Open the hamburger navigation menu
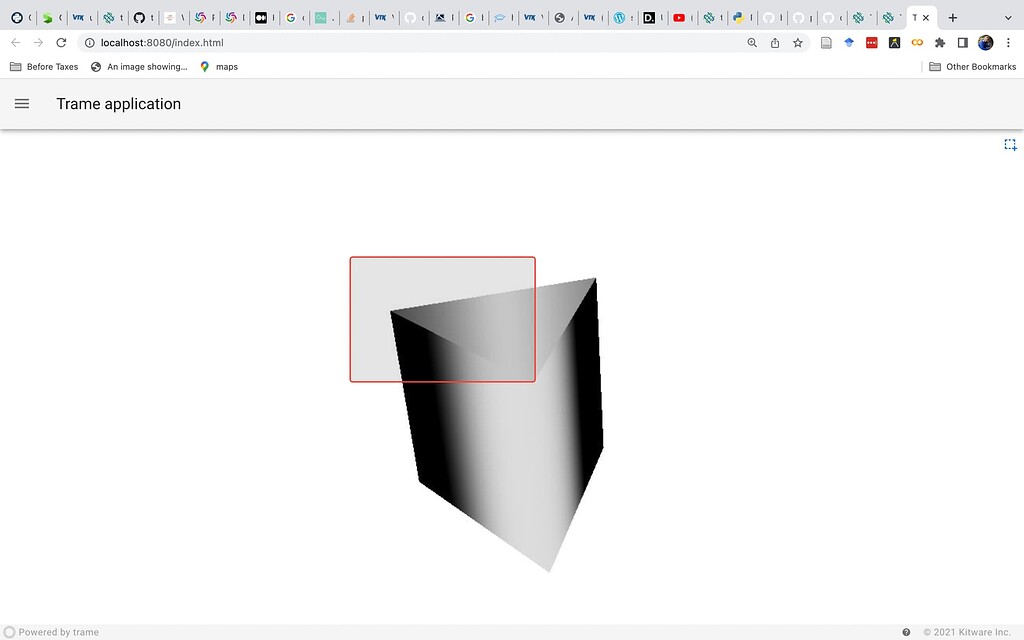This screenshot has width=1024, height=640. [x=22, y=104]
